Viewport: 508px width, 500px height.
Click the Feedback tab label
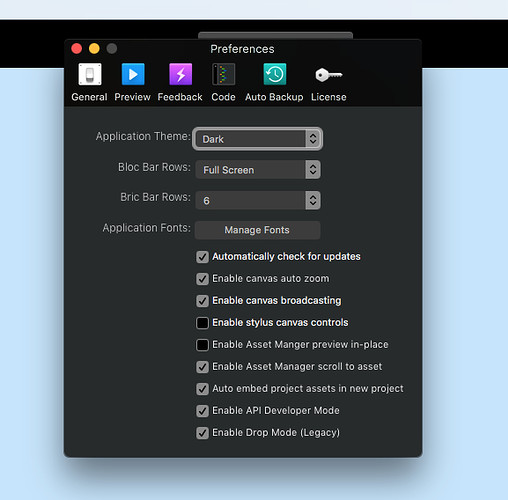(180, 97)
